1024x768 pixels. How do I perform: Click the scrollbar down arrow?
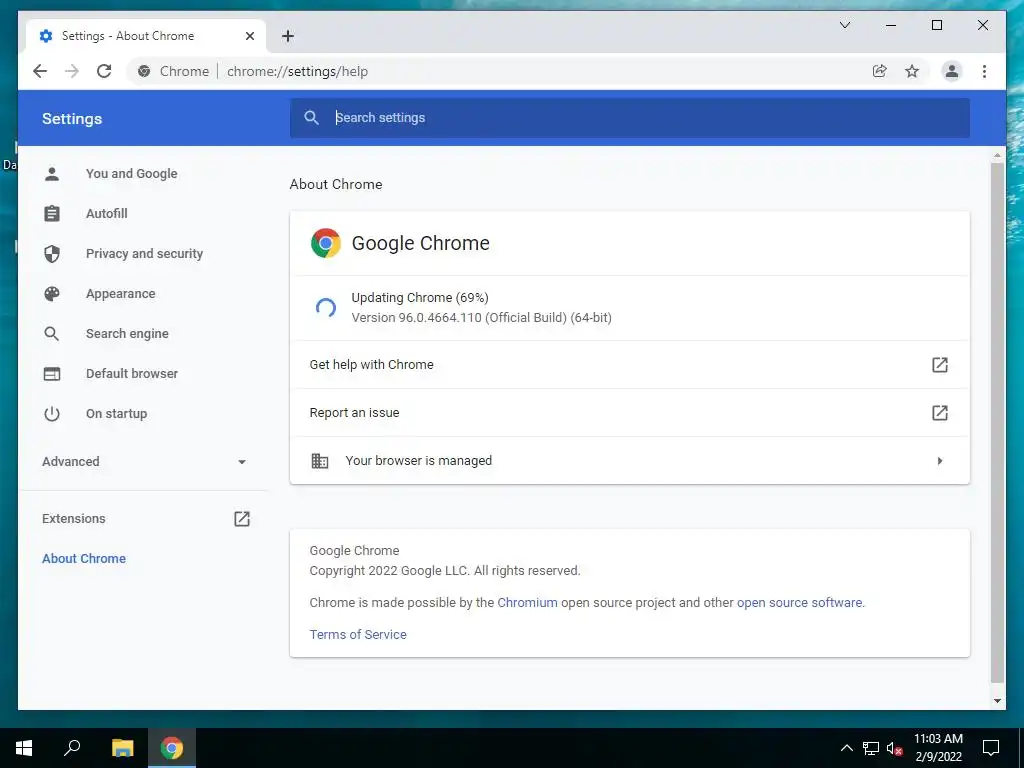pos(997,701)
